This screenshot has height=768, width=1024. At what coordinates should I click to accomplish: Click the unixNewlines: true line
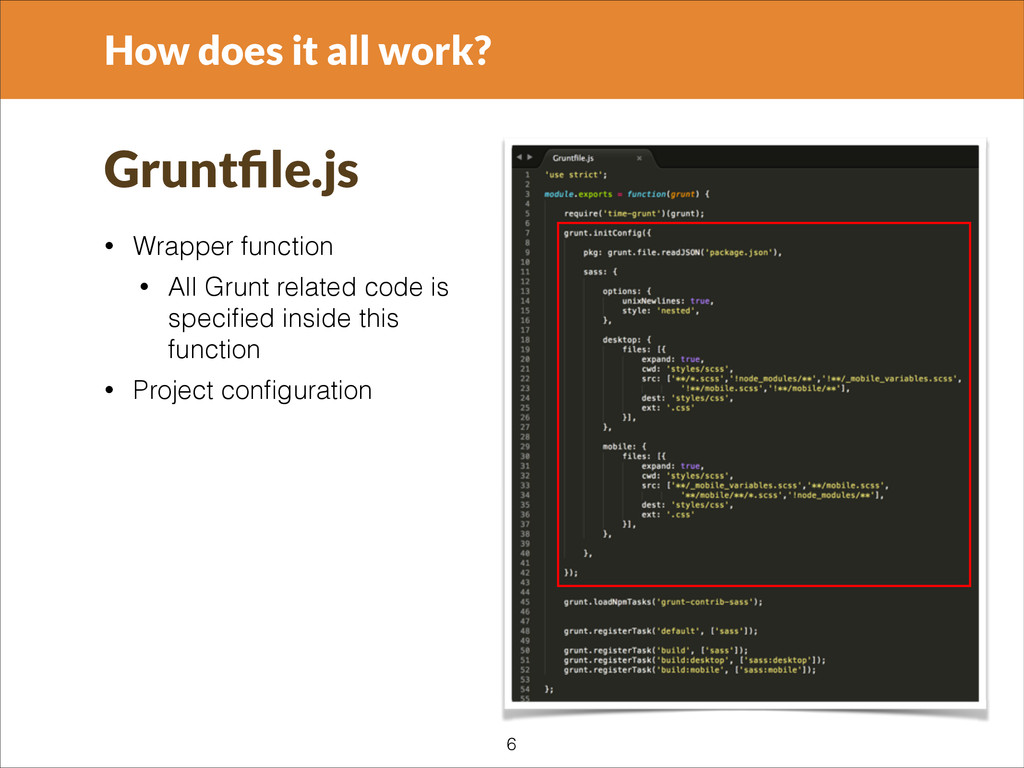(x=668, y=301)
